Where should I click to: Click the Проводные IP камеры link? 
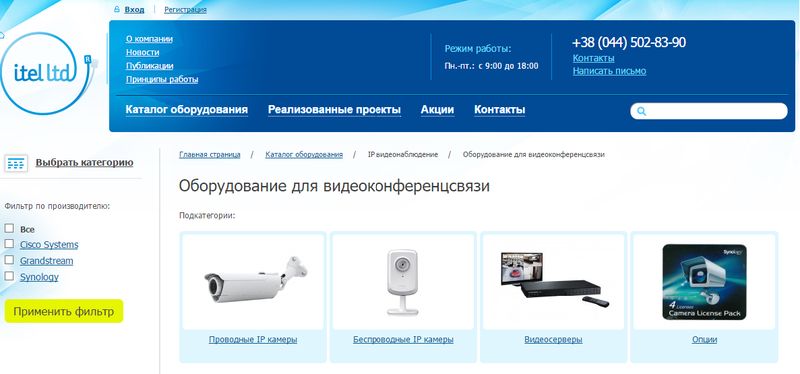tap(253, 340)
